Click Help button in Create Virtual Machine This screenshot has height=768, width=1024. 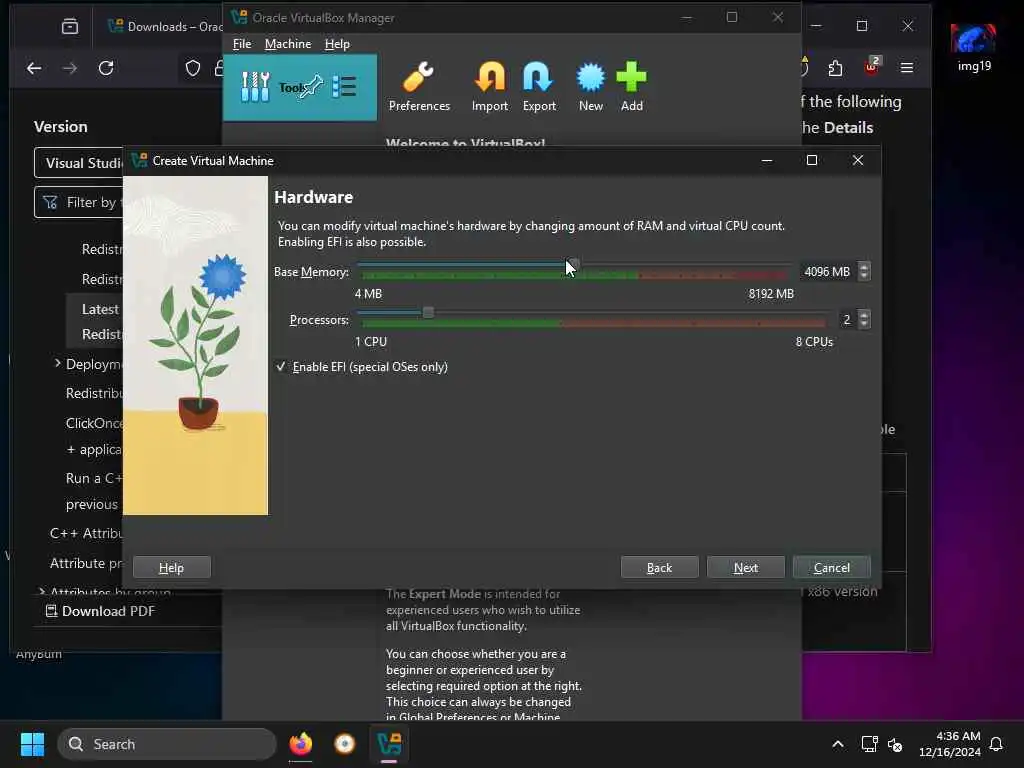171,568
